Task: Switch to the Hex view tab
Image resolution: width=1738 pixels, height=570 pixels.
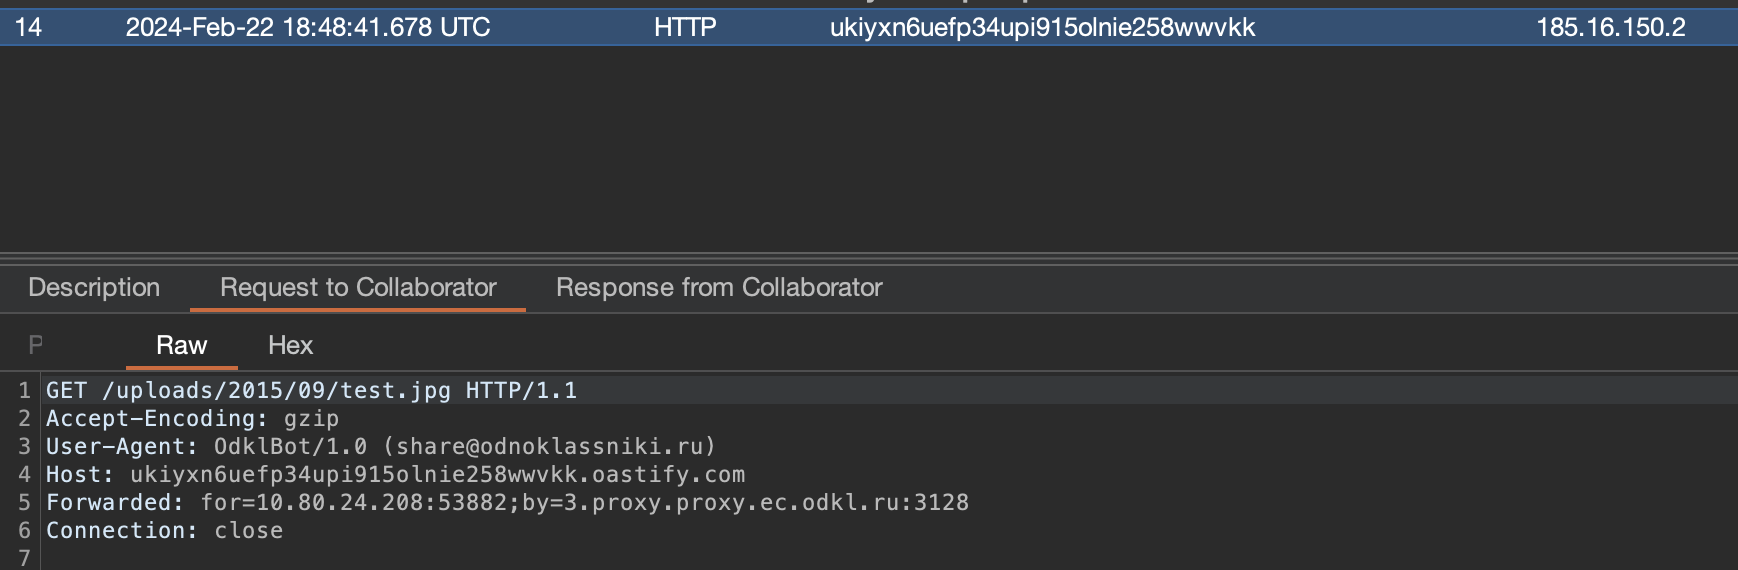Action: point(290,346)
